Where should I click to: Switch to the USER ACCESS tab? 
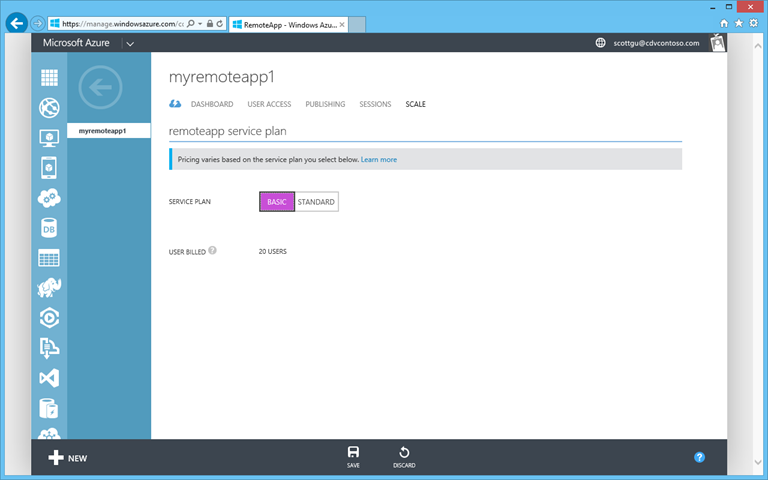point(269,104)
